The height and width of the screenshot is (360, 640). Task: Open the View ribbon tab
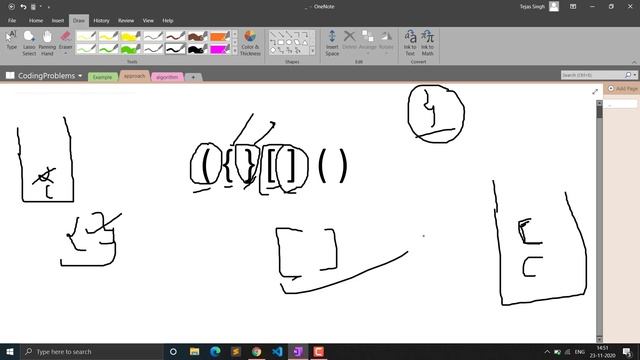pyautogui.click(x=148, y=20)
